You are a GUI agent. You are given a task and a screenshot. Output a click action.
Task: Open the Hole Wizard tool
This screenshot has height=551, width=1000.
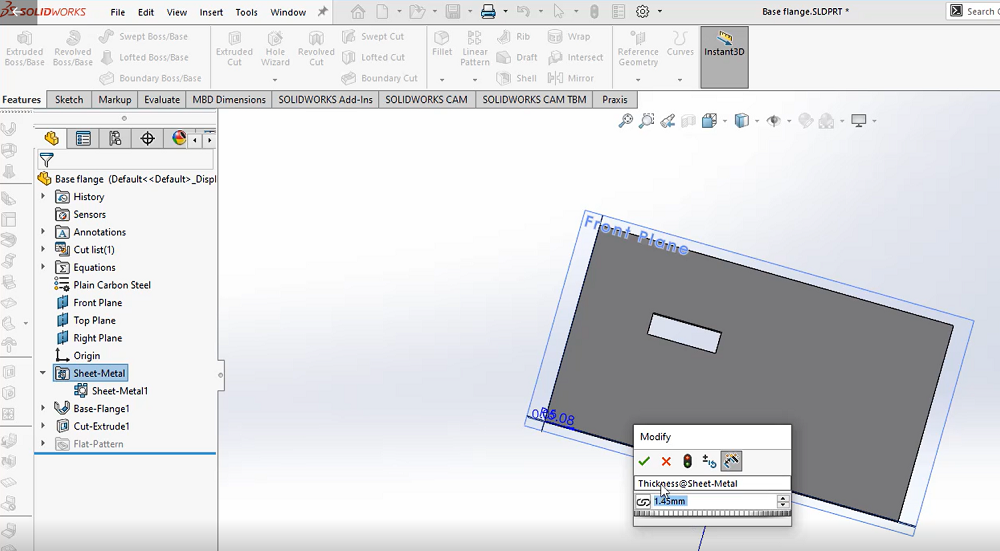click(x=275, y=48)
